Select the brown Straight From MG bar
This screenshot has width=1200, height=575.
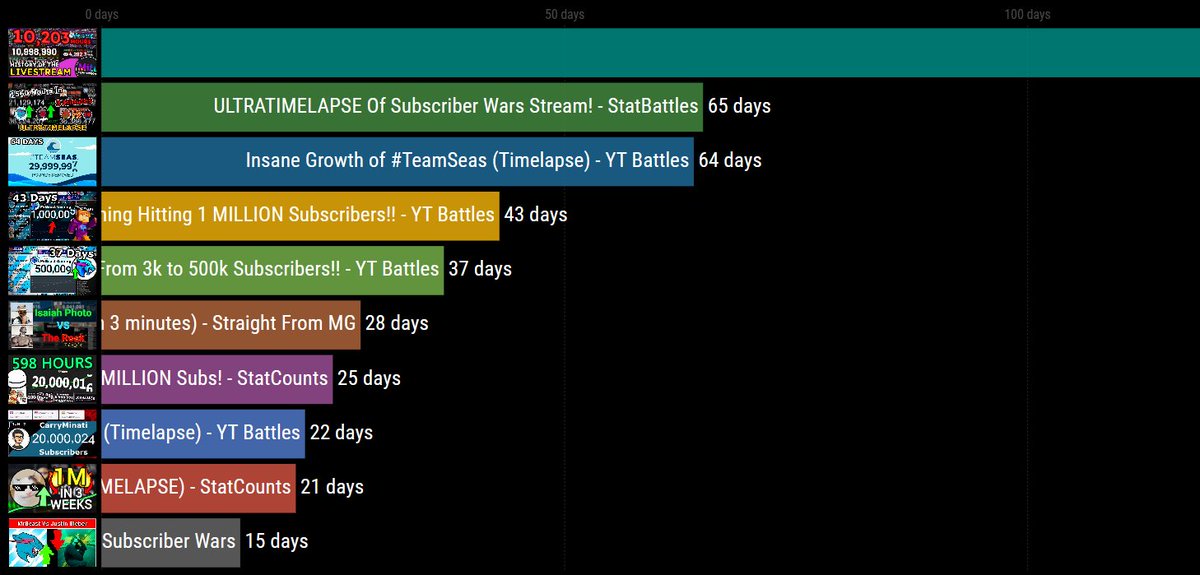[x=231, y=325]
